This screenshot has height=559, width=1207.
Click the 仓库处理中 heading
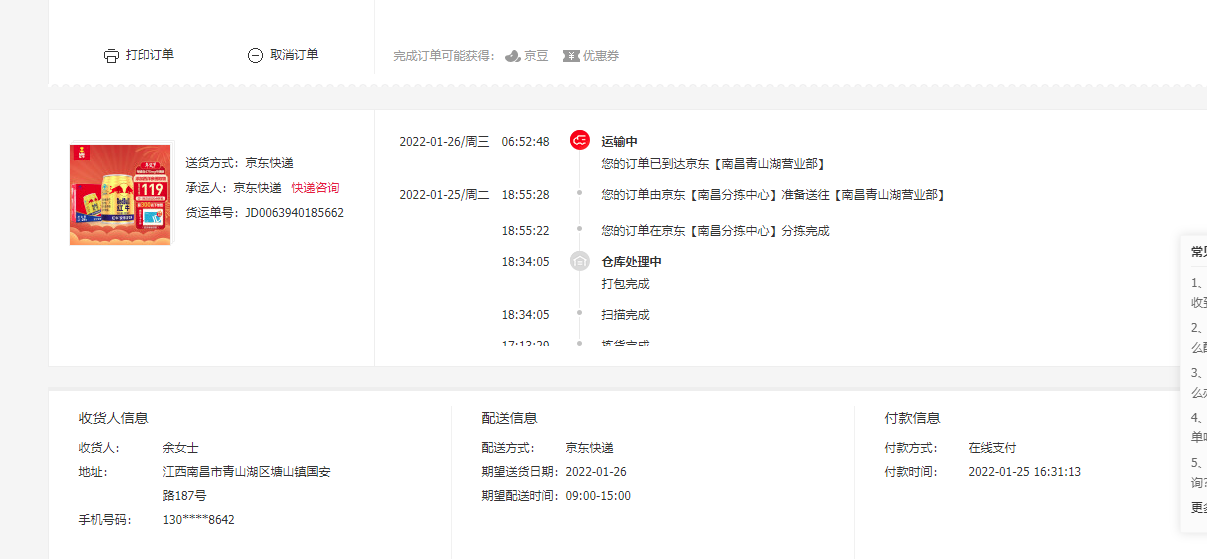[631, 262]
